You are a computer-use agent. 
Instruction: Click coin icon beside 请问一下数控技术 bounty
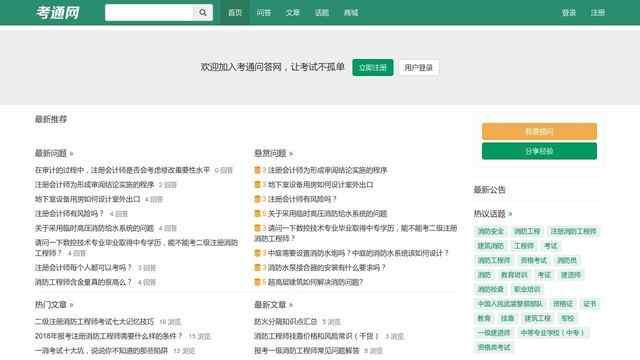(x=258, y=228)
